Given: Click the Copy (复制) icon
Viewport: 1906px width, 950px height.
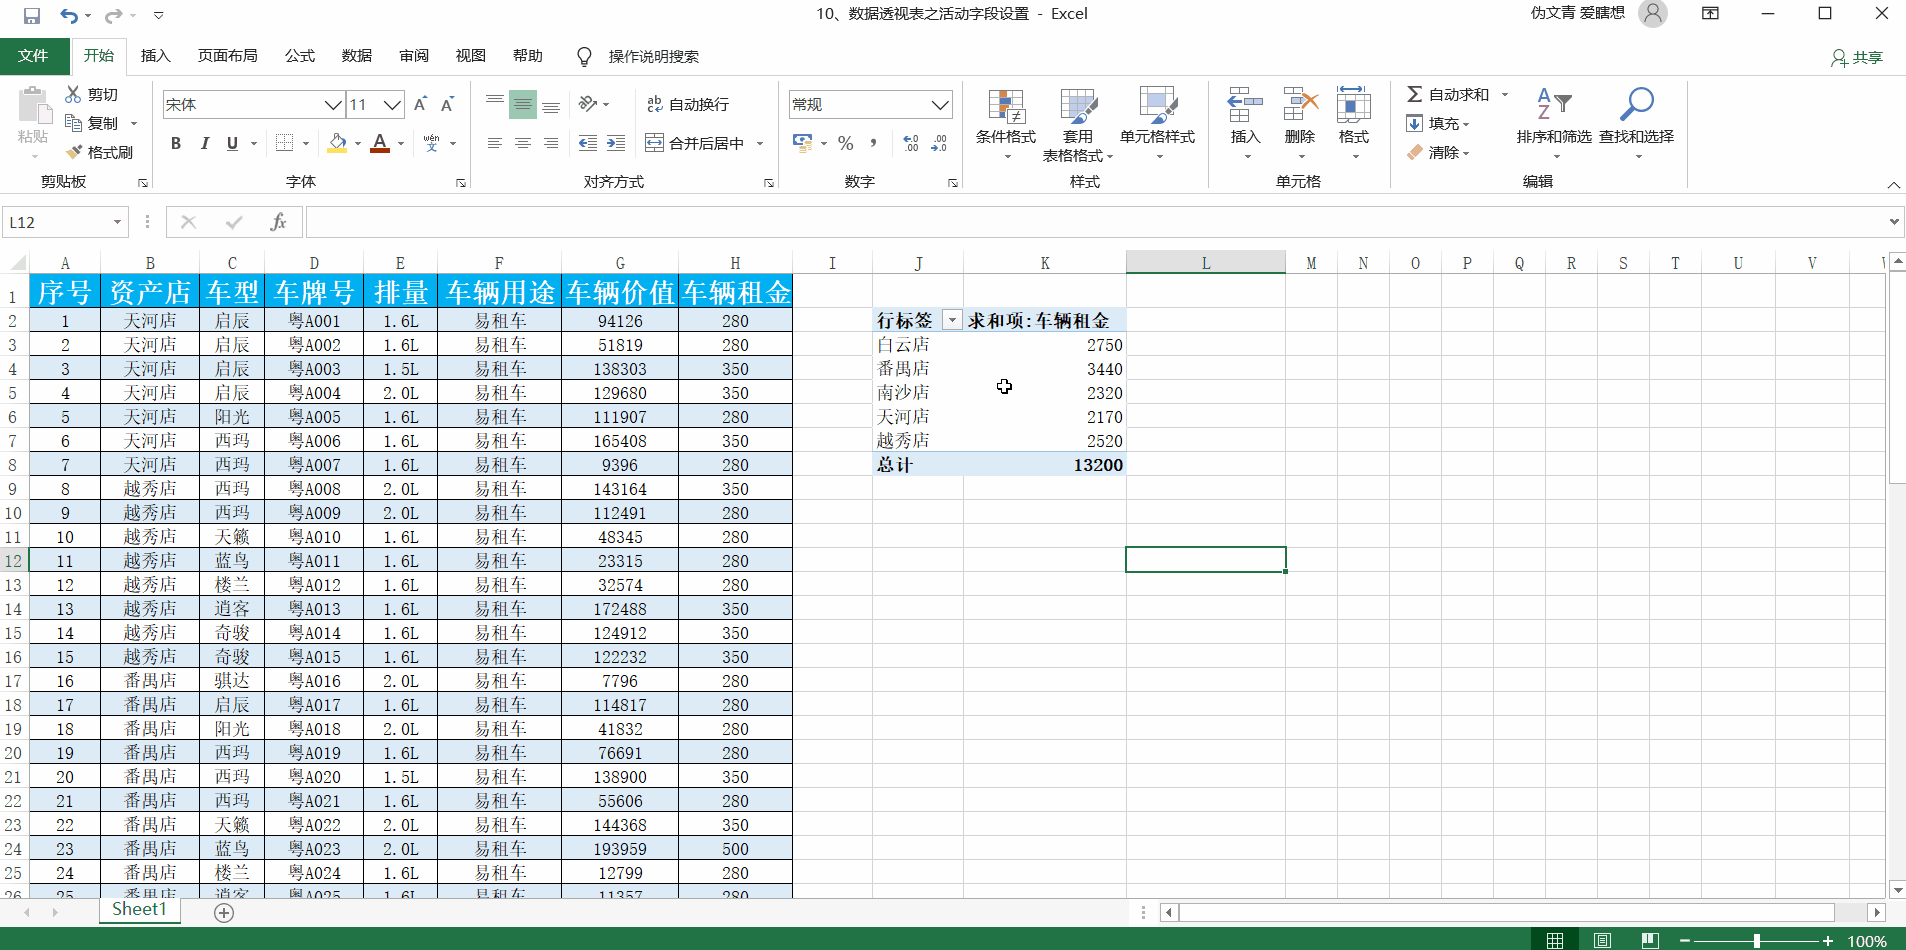Looking at the screenshot, I should 73,123.
